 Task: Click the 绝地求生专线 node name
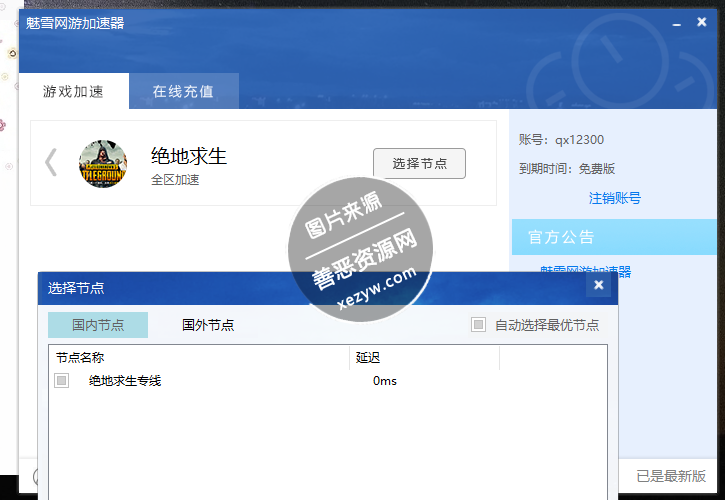(x=125, y=381)
